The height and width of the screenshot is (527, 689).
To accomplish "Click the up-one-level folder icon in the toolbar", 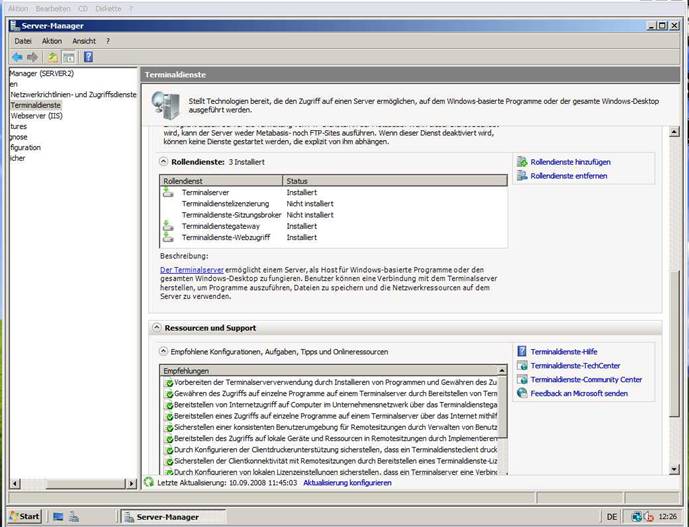I will (53, 57).
